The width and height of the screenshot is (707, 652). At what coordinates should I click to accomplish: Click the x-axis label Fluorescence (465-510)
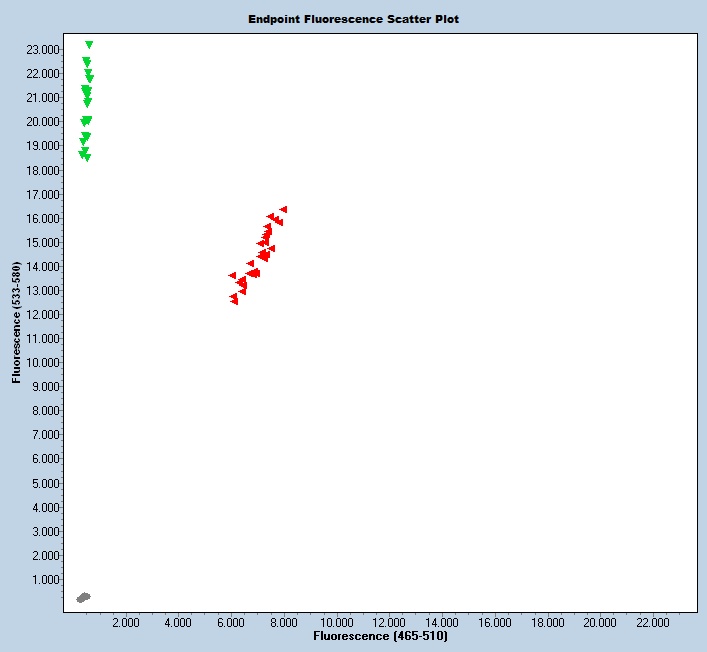click(380, 636)
